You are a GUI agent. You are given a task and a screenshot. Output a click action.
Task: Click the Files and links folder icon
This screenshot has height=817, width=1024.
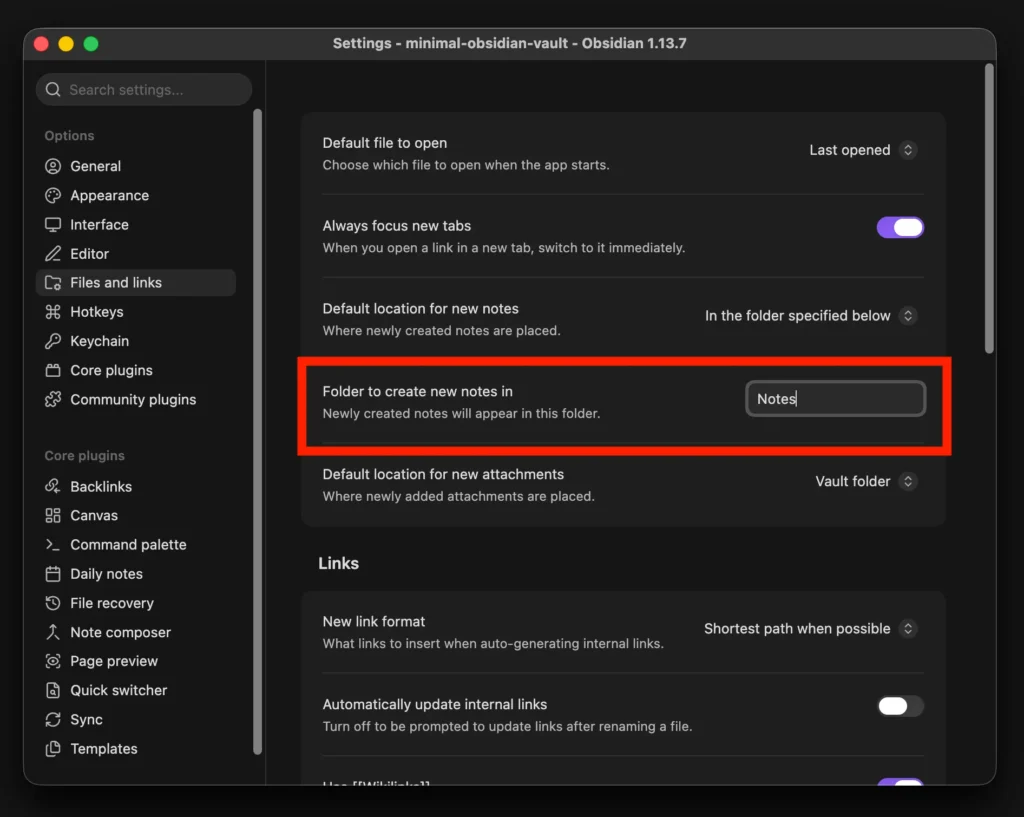(x=53, y=283)
